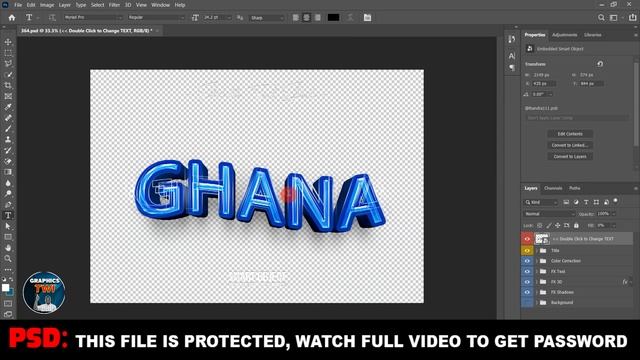The width and height of the screenshot is (640, 360).
Task: Select the Zoom tool
Action: [8, 258]
